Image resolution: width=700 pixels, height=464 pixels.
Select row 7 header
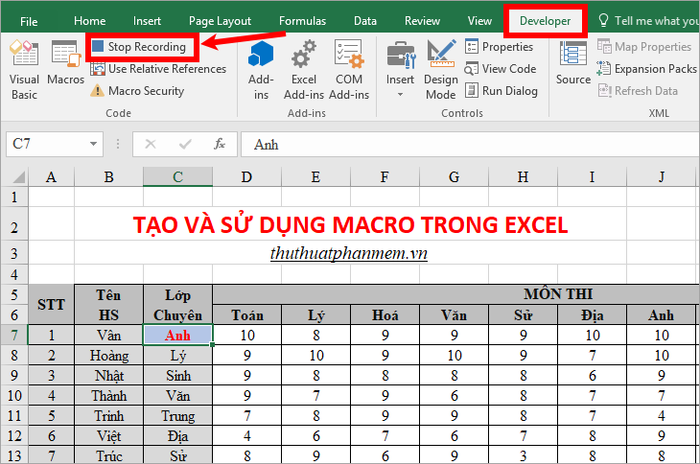(x=14, y=335)
